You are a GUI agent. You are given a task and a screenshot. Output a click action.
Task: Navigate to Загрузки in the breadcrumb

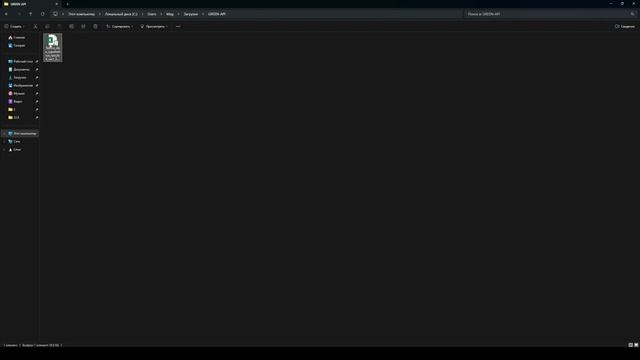[191, 14]
